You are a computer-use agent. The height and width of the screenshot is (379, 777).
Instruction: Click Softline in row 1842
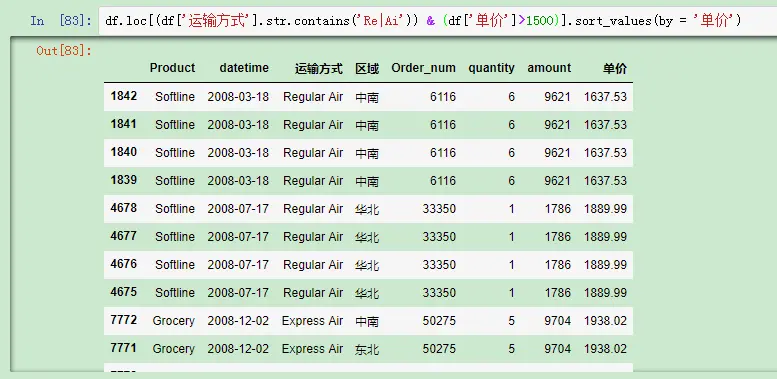(175, 97)
